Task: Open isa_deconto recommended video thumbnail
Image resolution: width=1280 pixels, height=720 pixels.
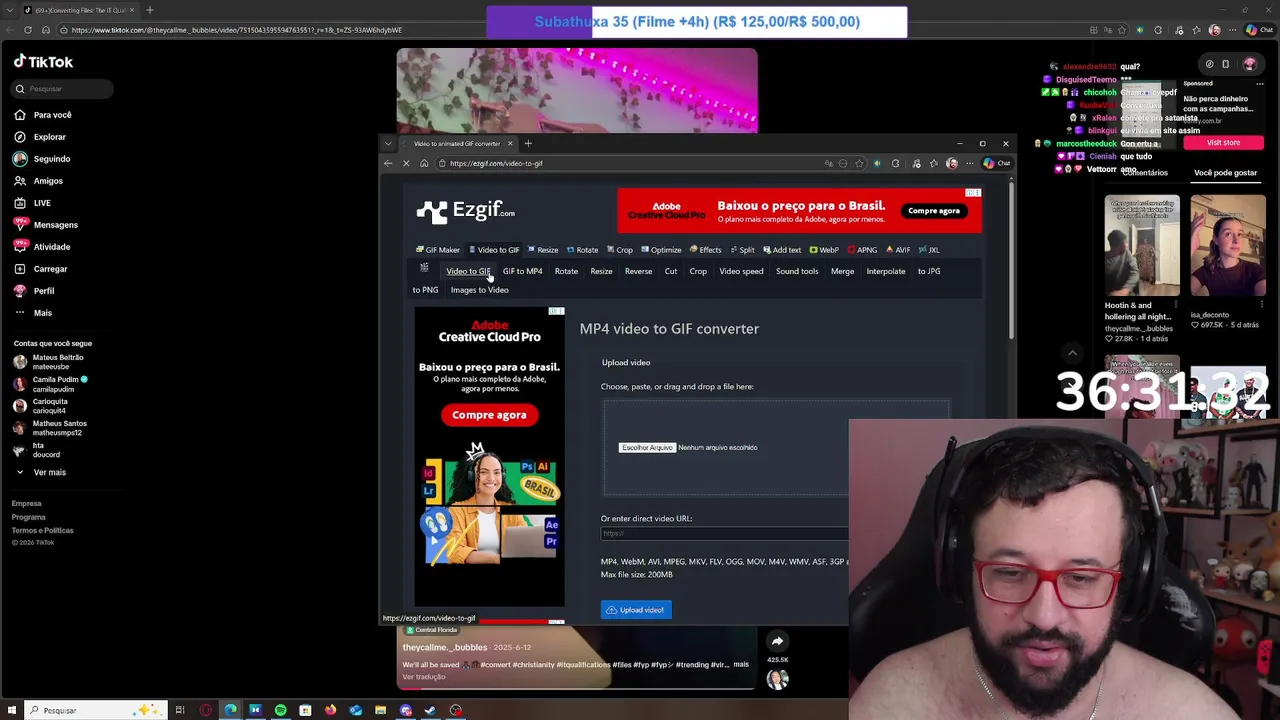Action: (x=1228, y=246)
